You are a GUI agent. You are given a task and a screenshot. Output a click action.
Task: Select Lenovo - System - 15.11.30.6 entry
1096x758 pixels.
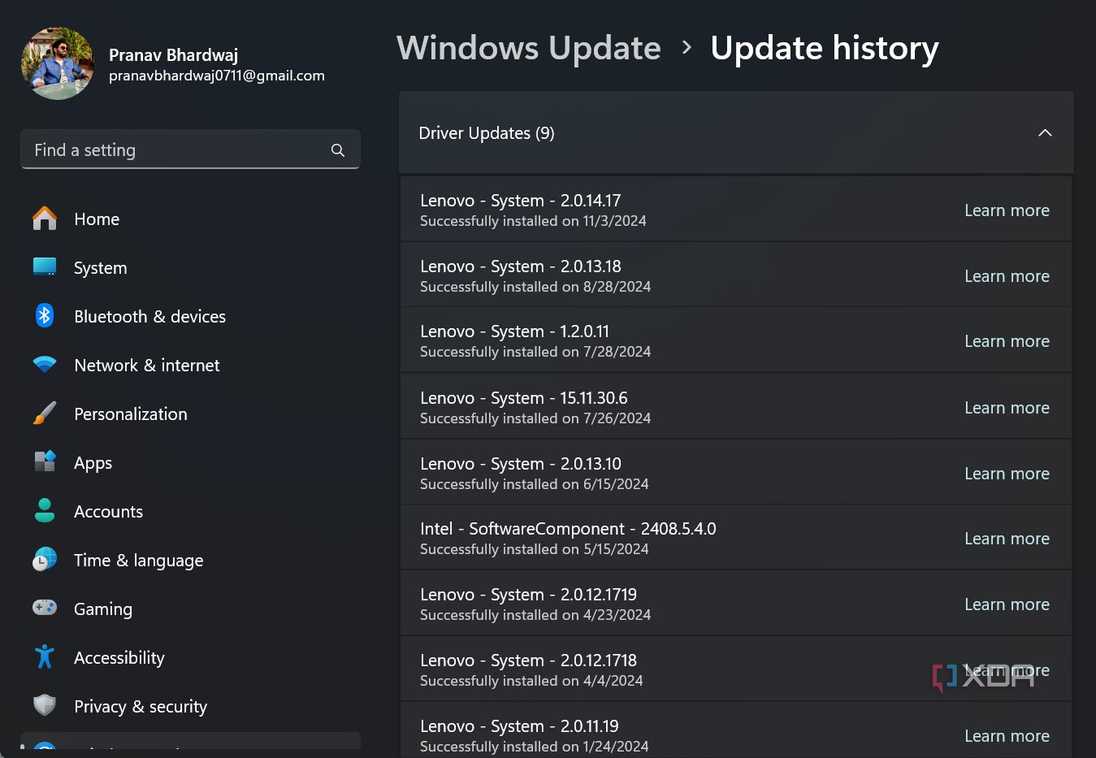coord(736,407)
